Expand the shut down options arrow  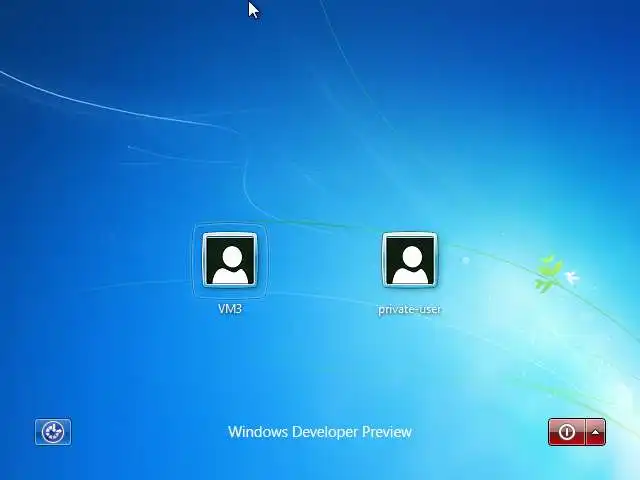tap(596, 432)
